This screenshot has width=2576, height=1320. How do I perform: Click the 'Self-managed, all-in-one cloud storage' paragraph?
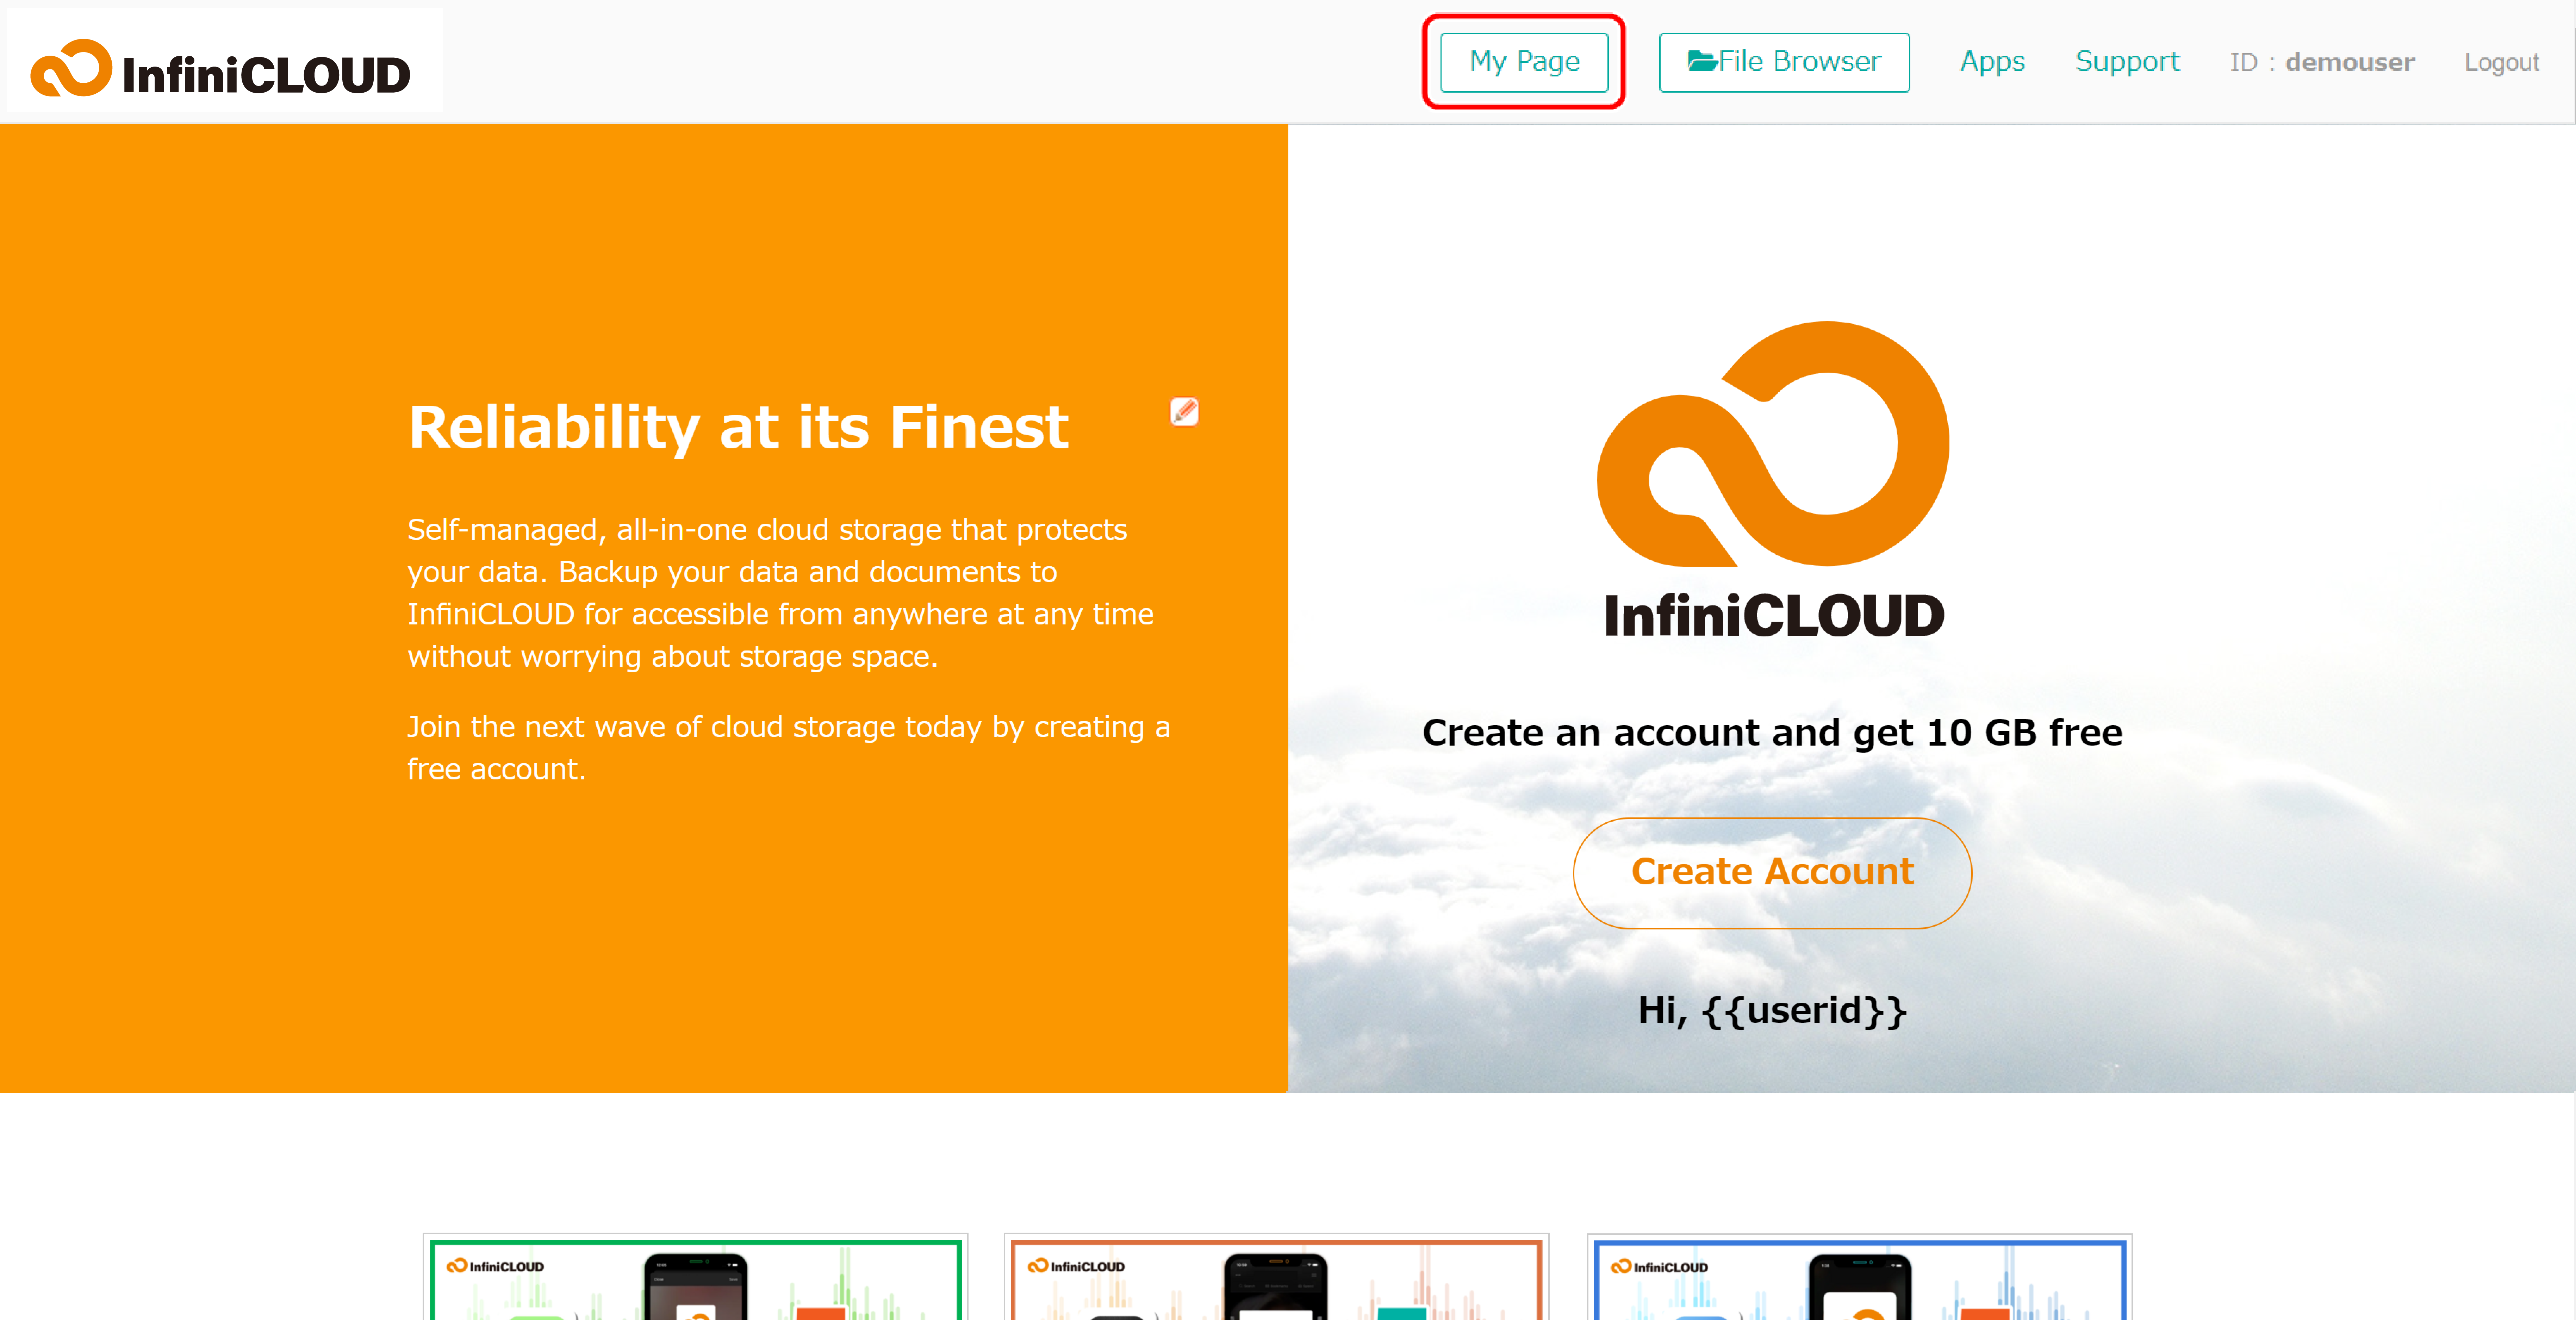(x=780, y=593)
